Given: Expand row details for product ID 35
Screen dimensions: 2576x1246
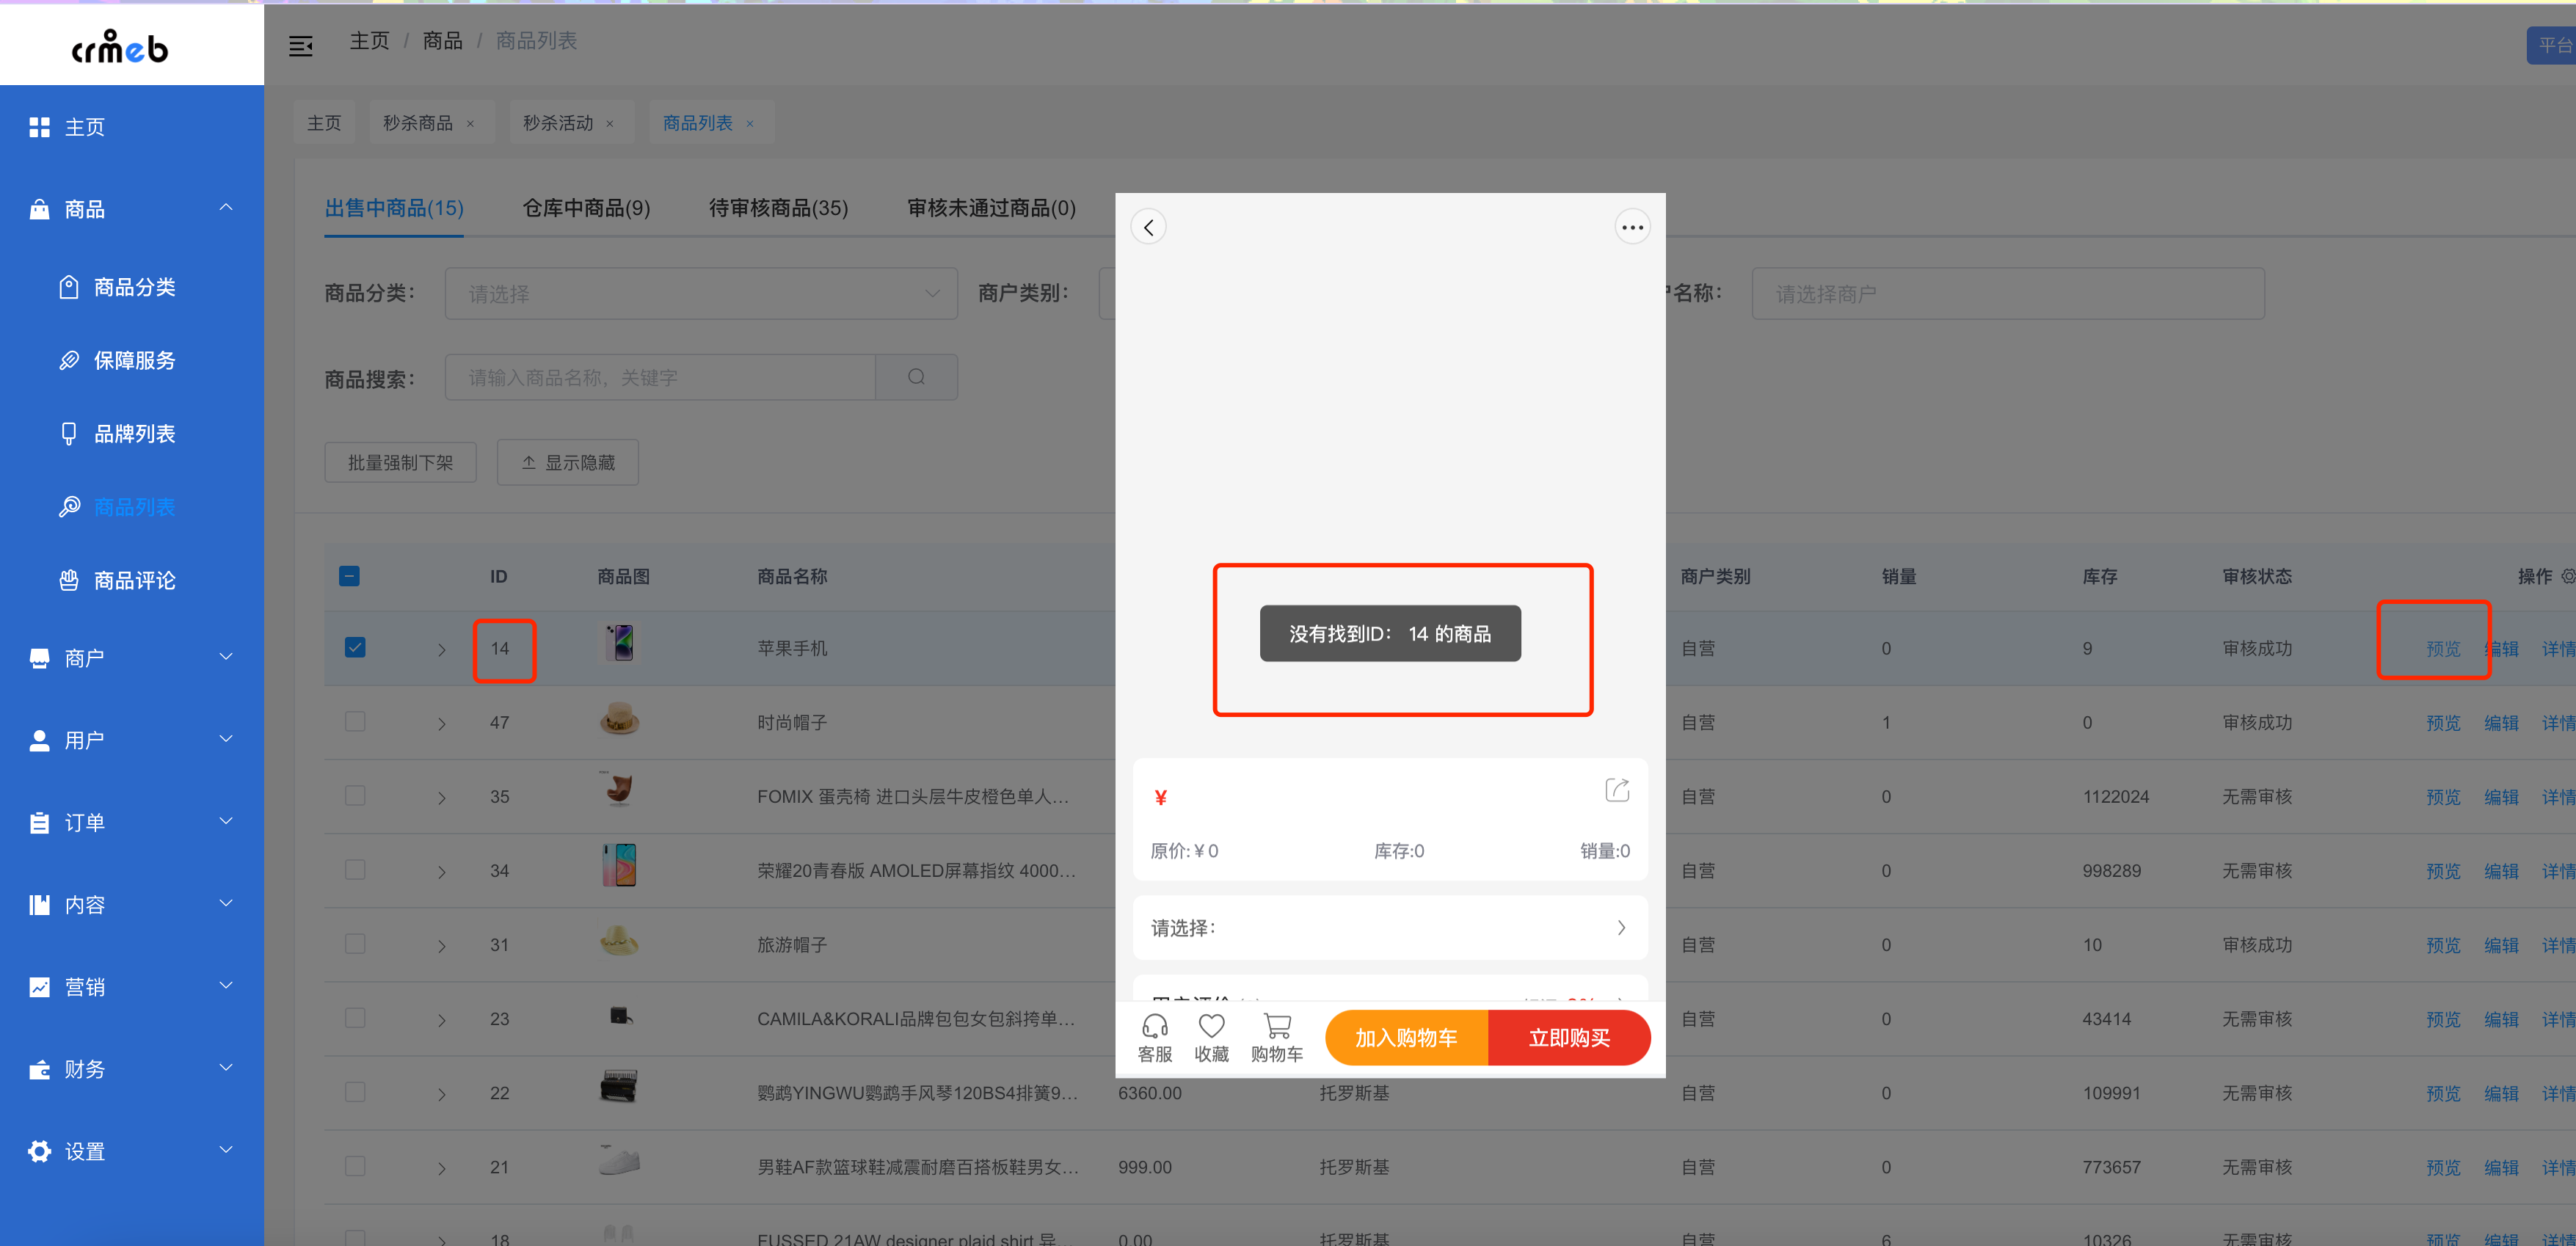Looking at the screenshot, I should click(441, 797).
